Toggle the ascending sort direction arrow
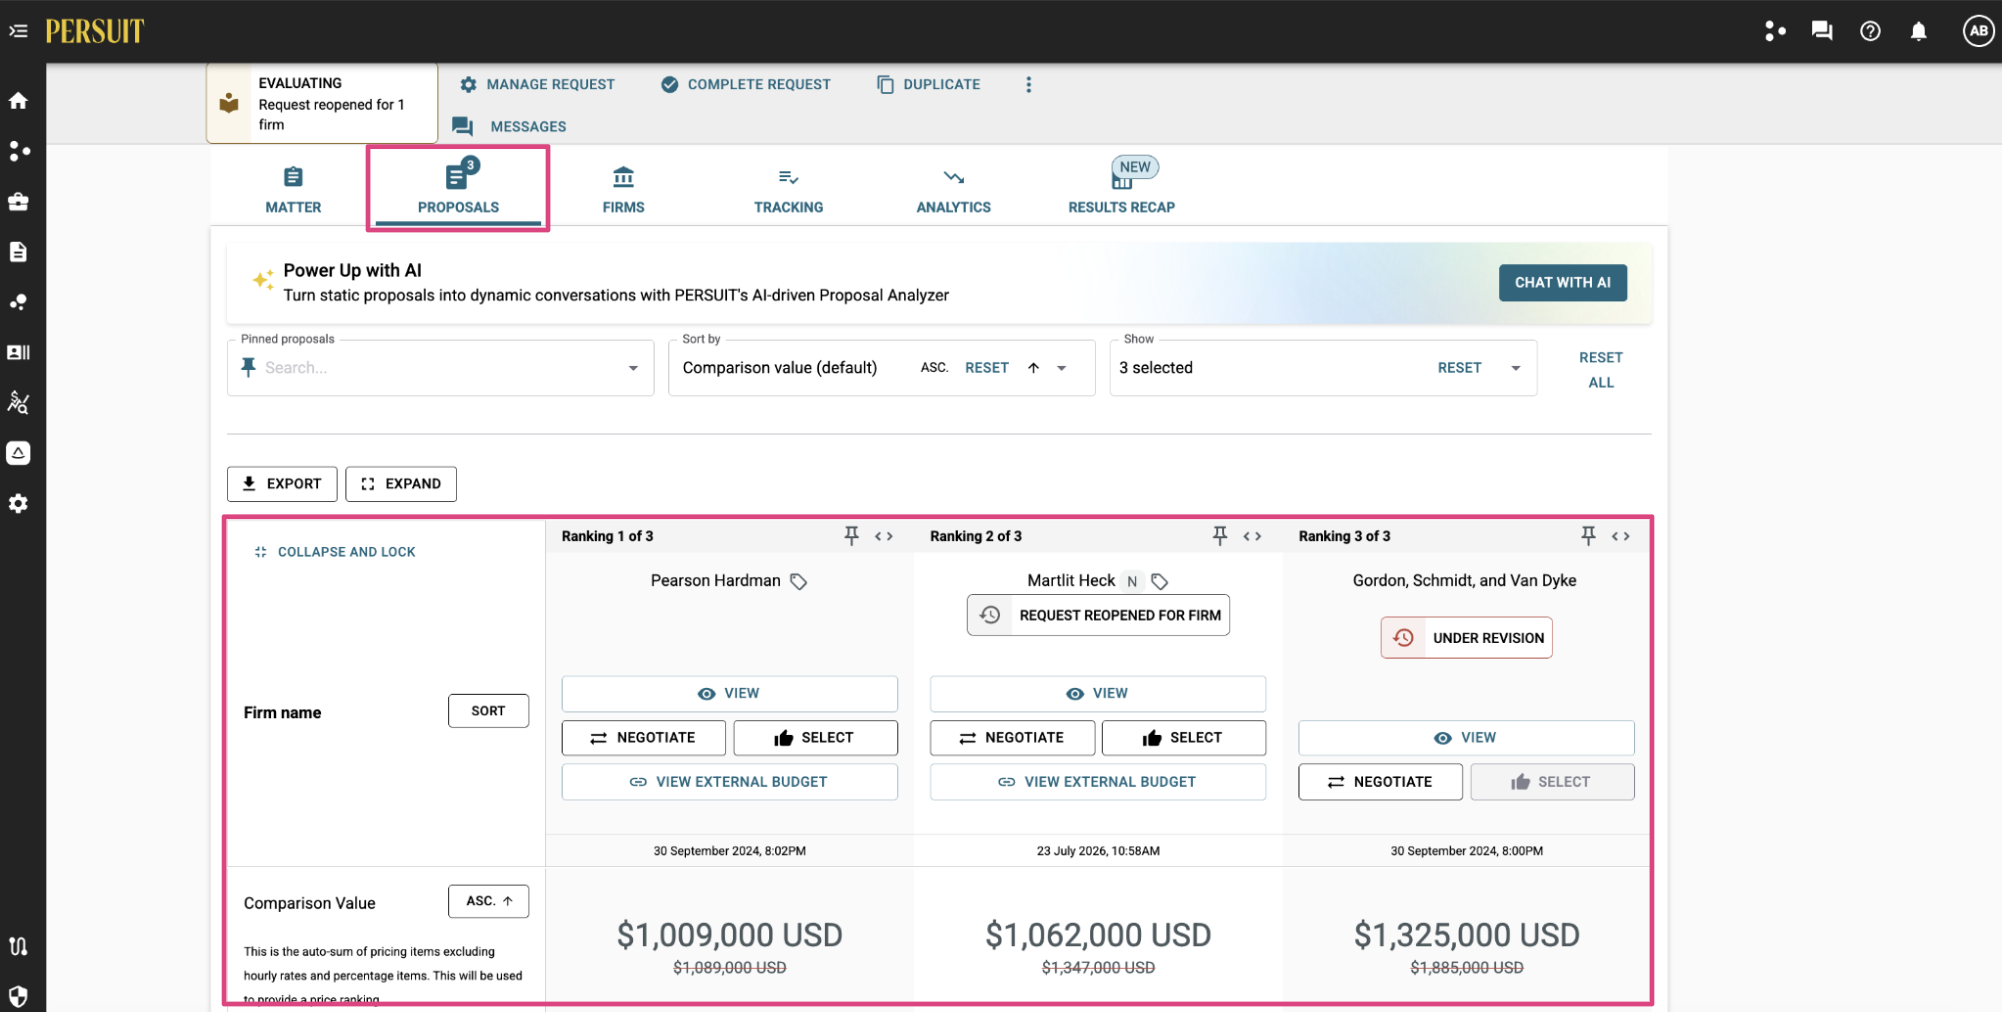The image size is (2004, 1012). click(1035, 368)
